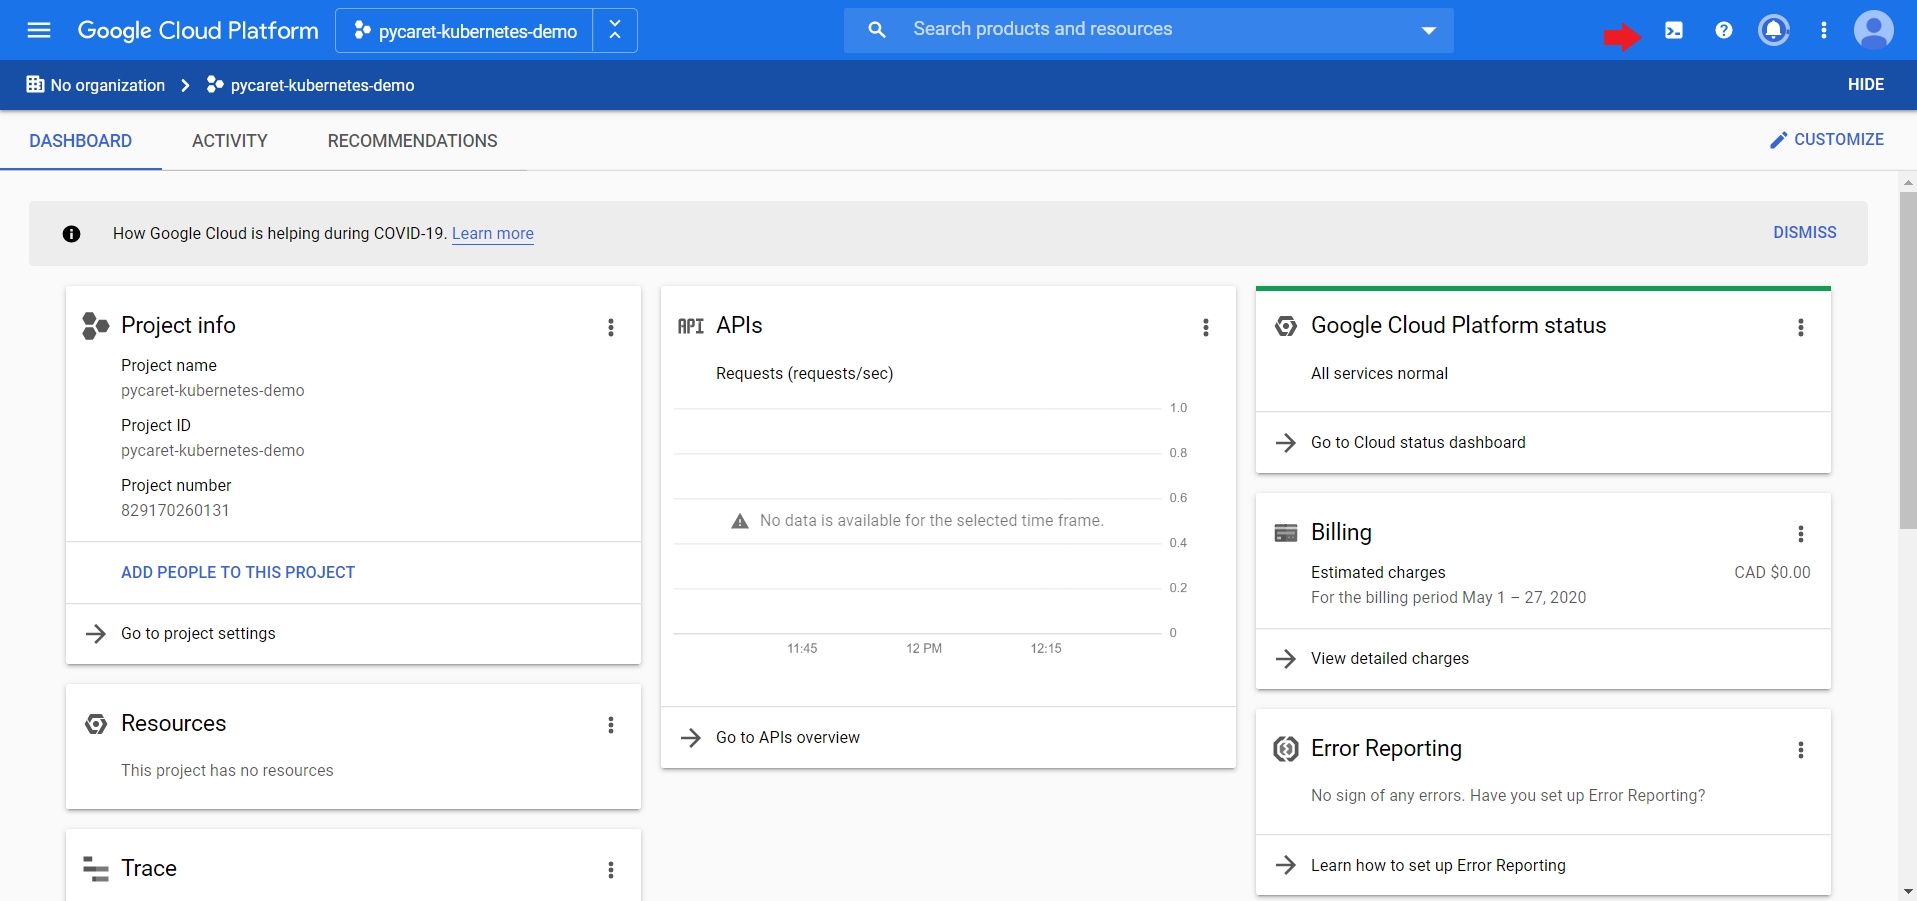Open Billing card options menu
Image resolution: width=1917 pixels, height=901 pixels.
1800,534
